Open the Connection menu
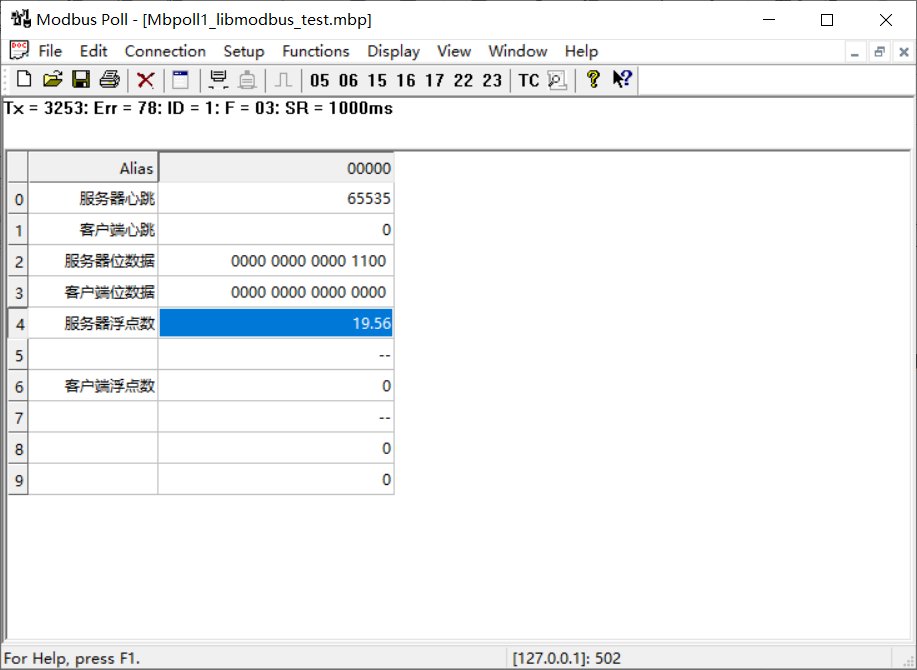 coord(166,51)
